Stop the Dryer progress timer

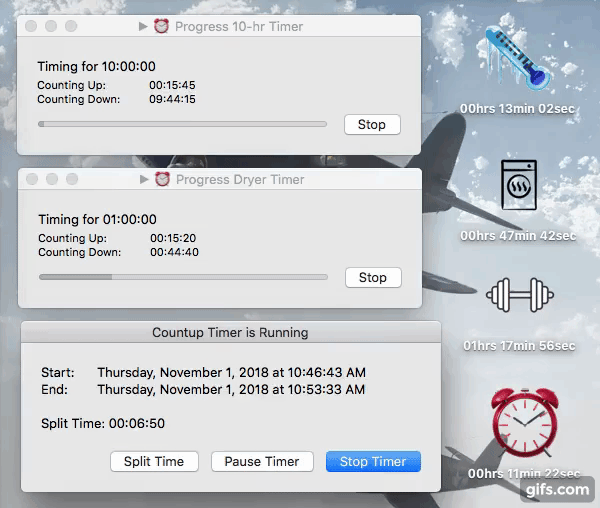372,277
